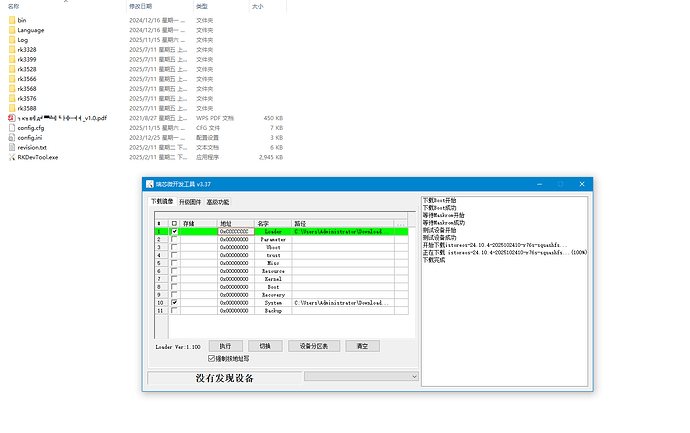Screen dimensions: 690x433
Task: Click the 执行 button
Action: (225, 346)
